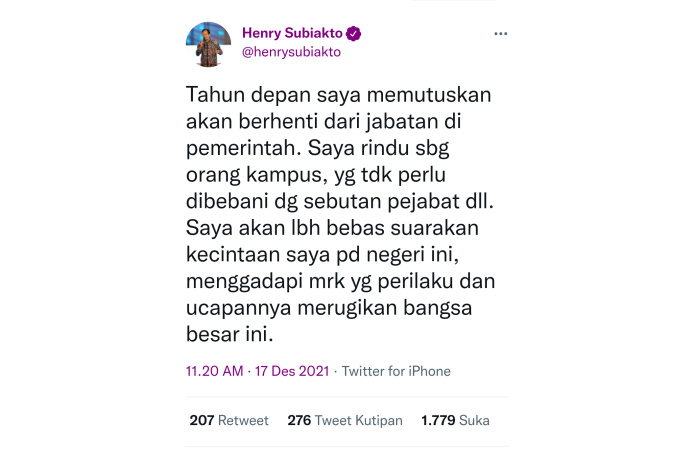This screenshot has width=695, height=450.
Task: Click the 17 Des 2021 date
Action: tap(292, 371)
